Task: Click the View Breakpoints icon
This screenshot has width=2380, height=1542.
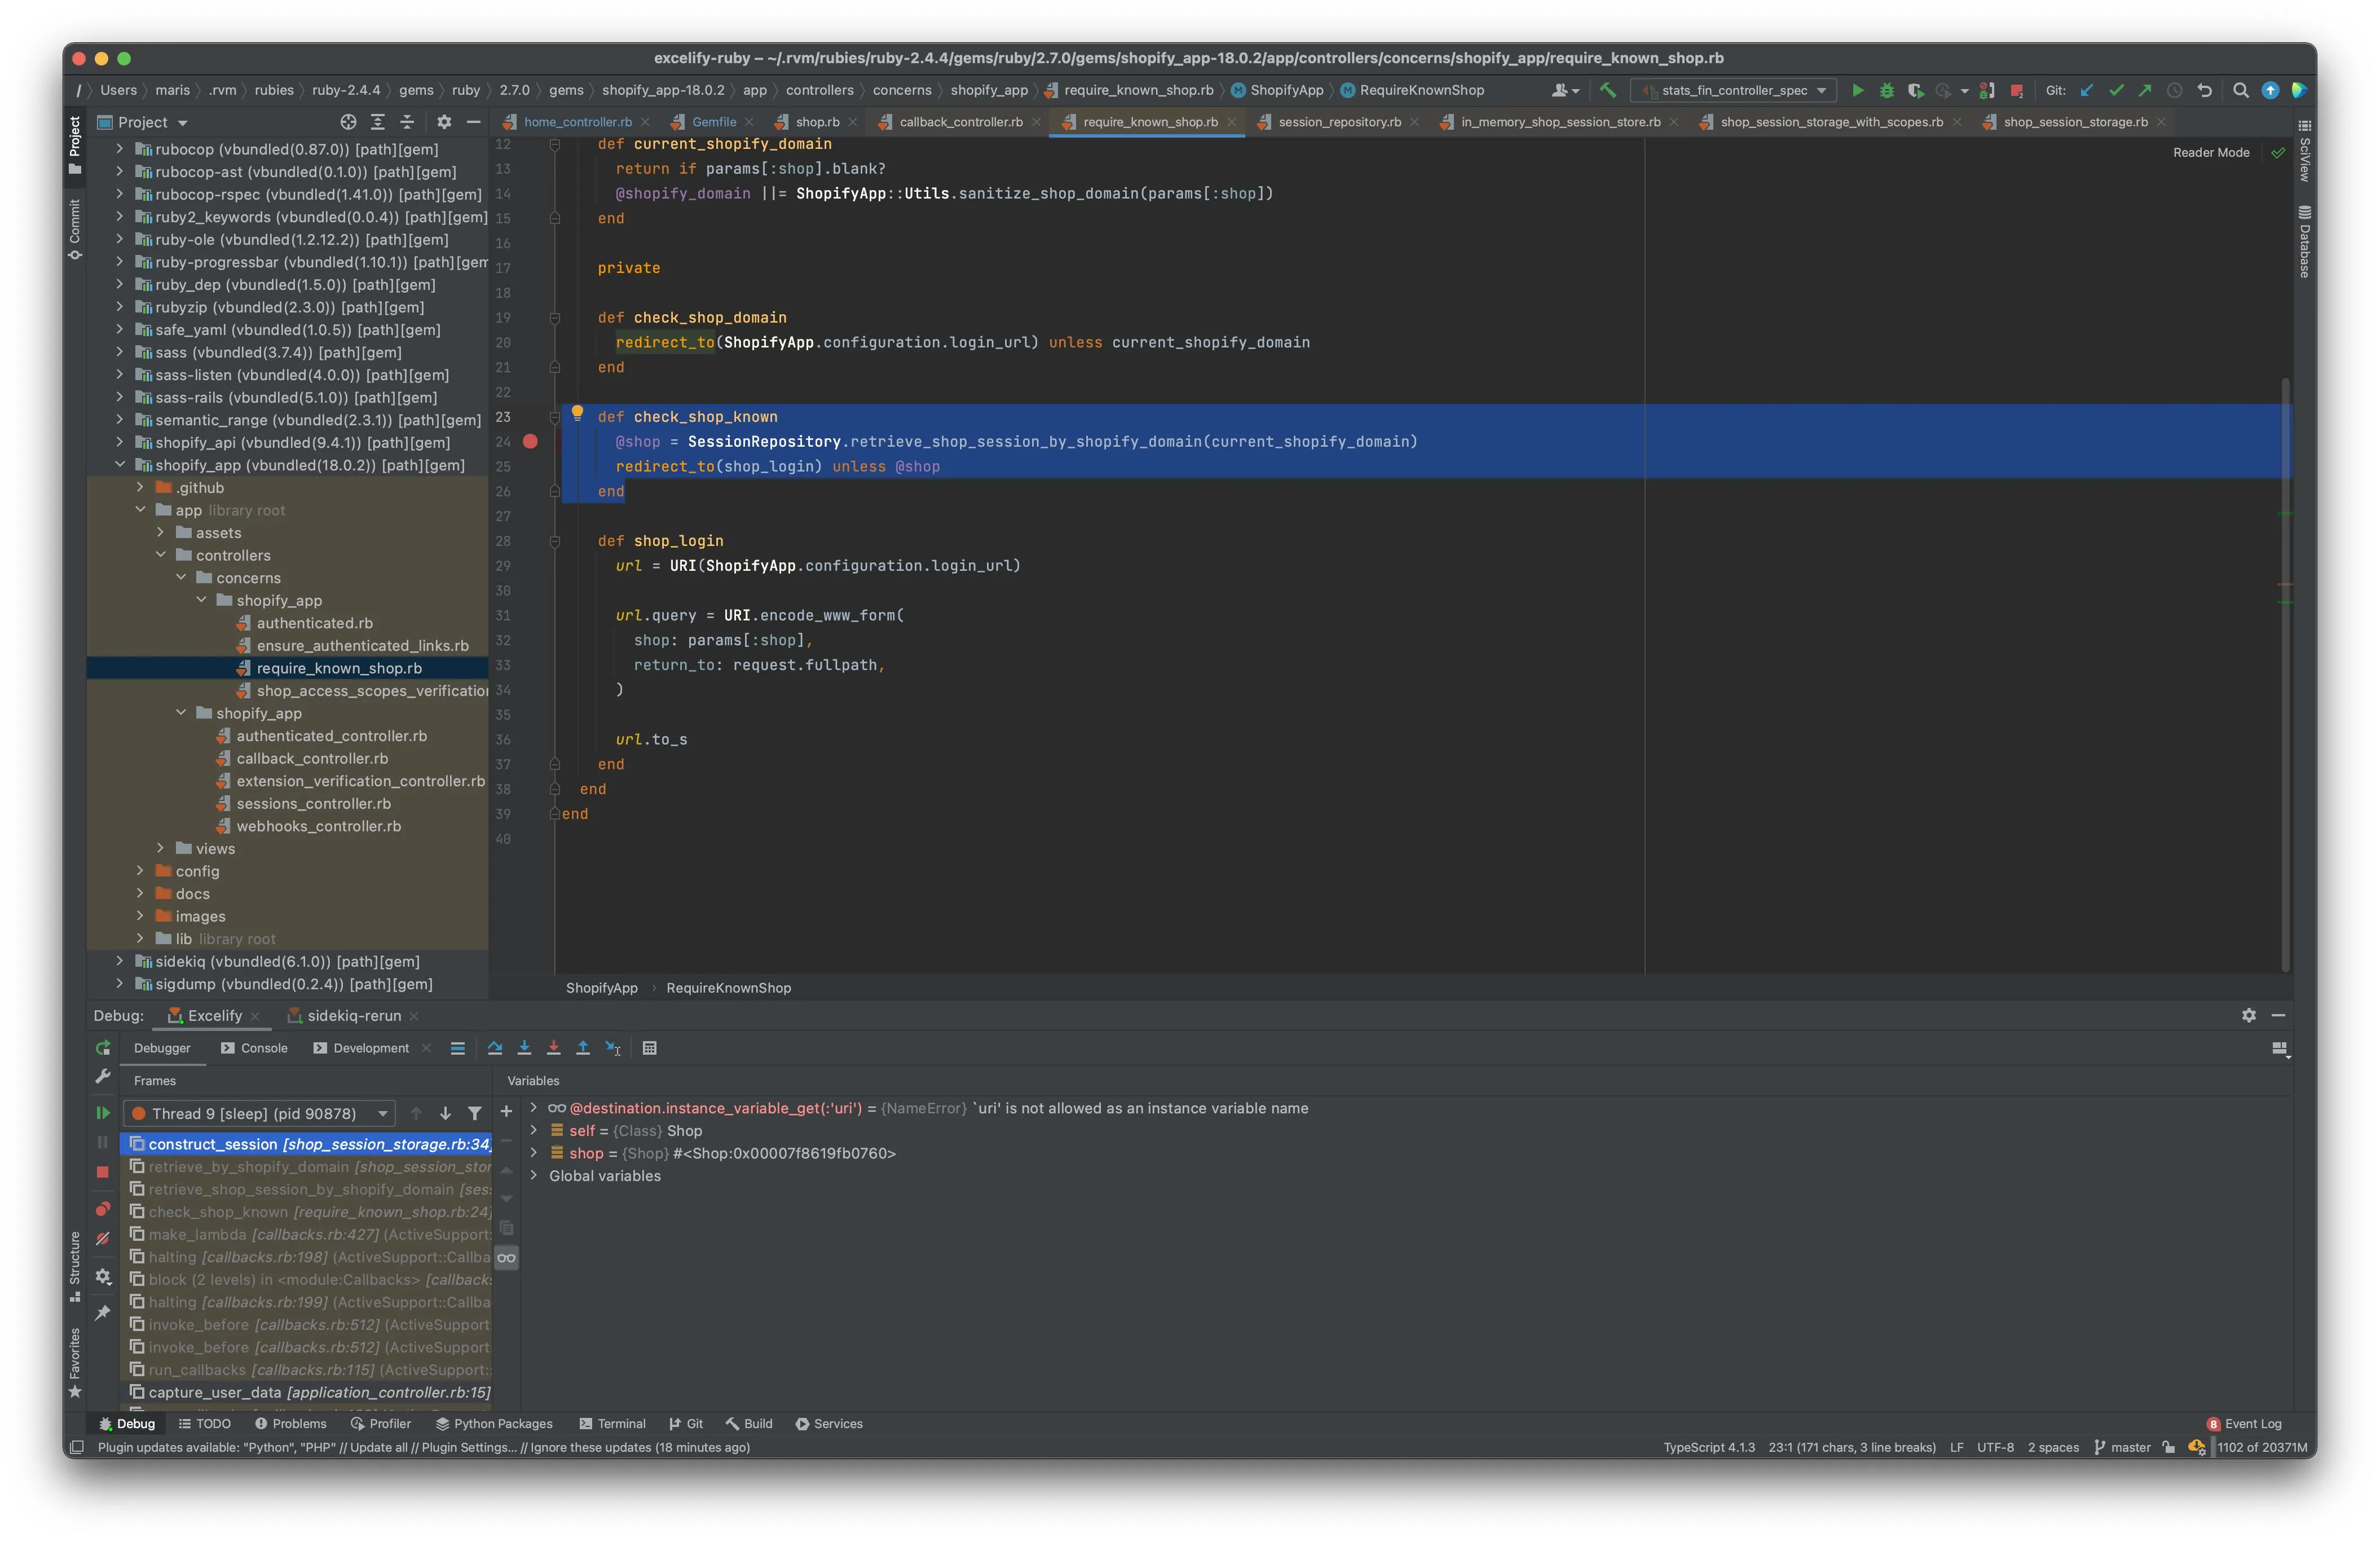Action: [x=102, y=1209]
